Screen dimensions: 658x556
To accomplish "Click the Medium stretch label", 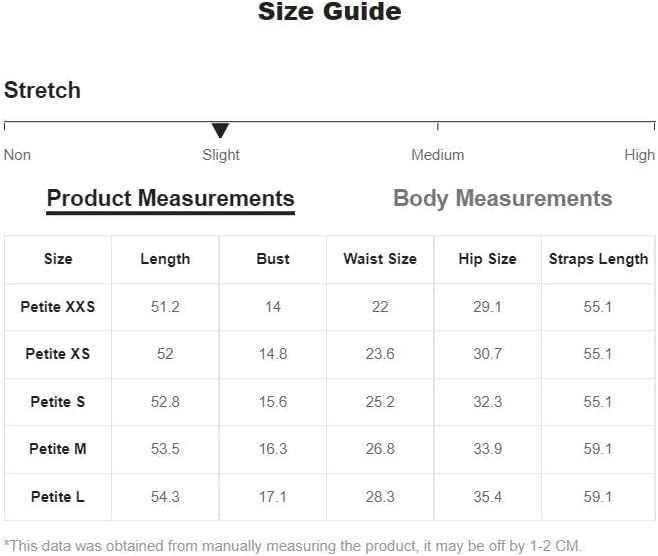I will [438, 155].
